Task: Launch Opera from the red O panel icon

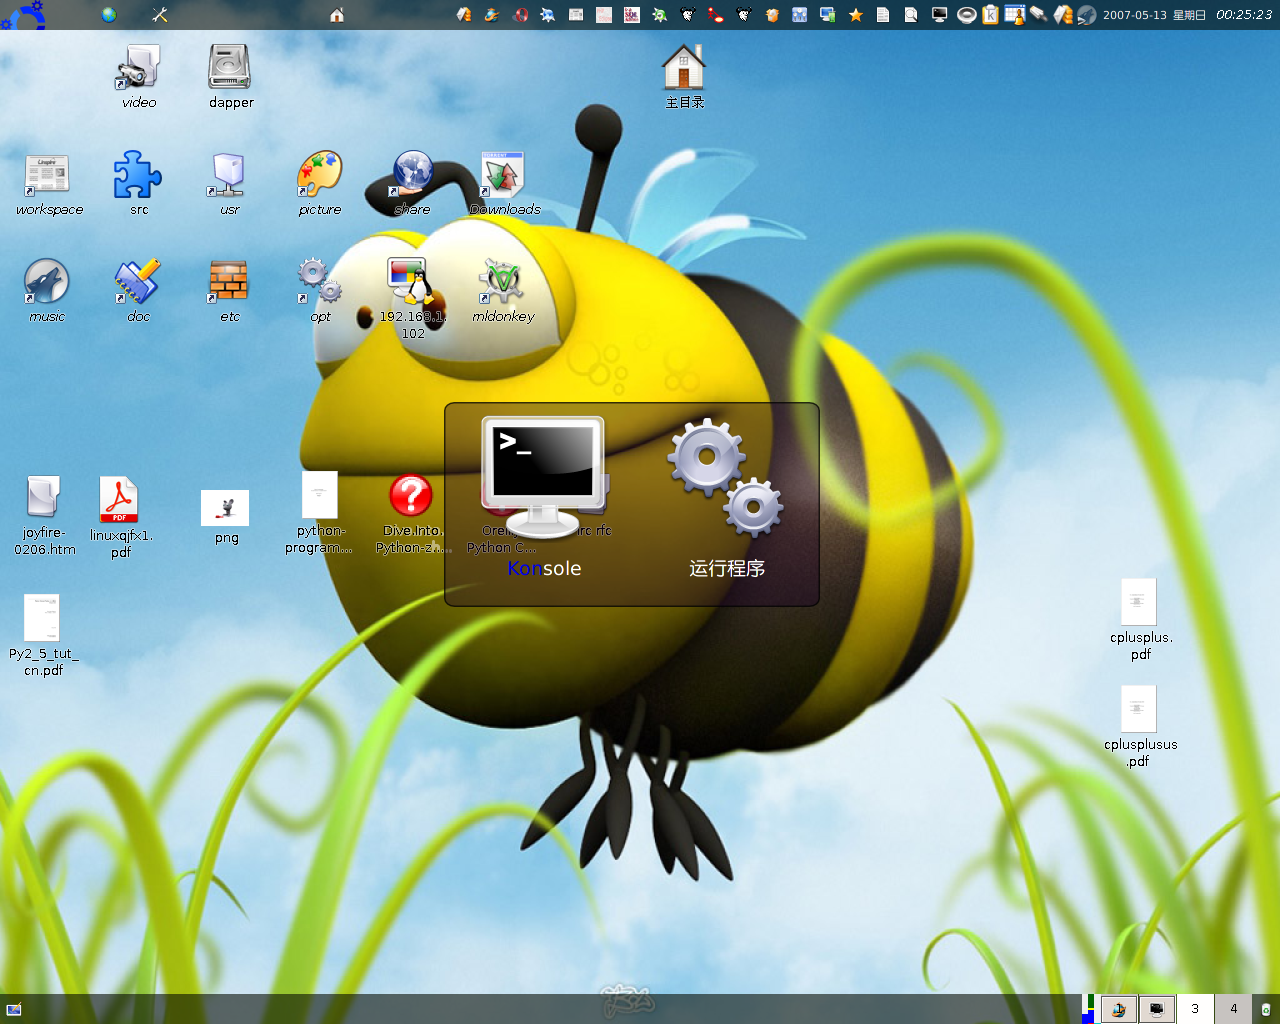Action: pyautogui.click(x=520, y=15)
